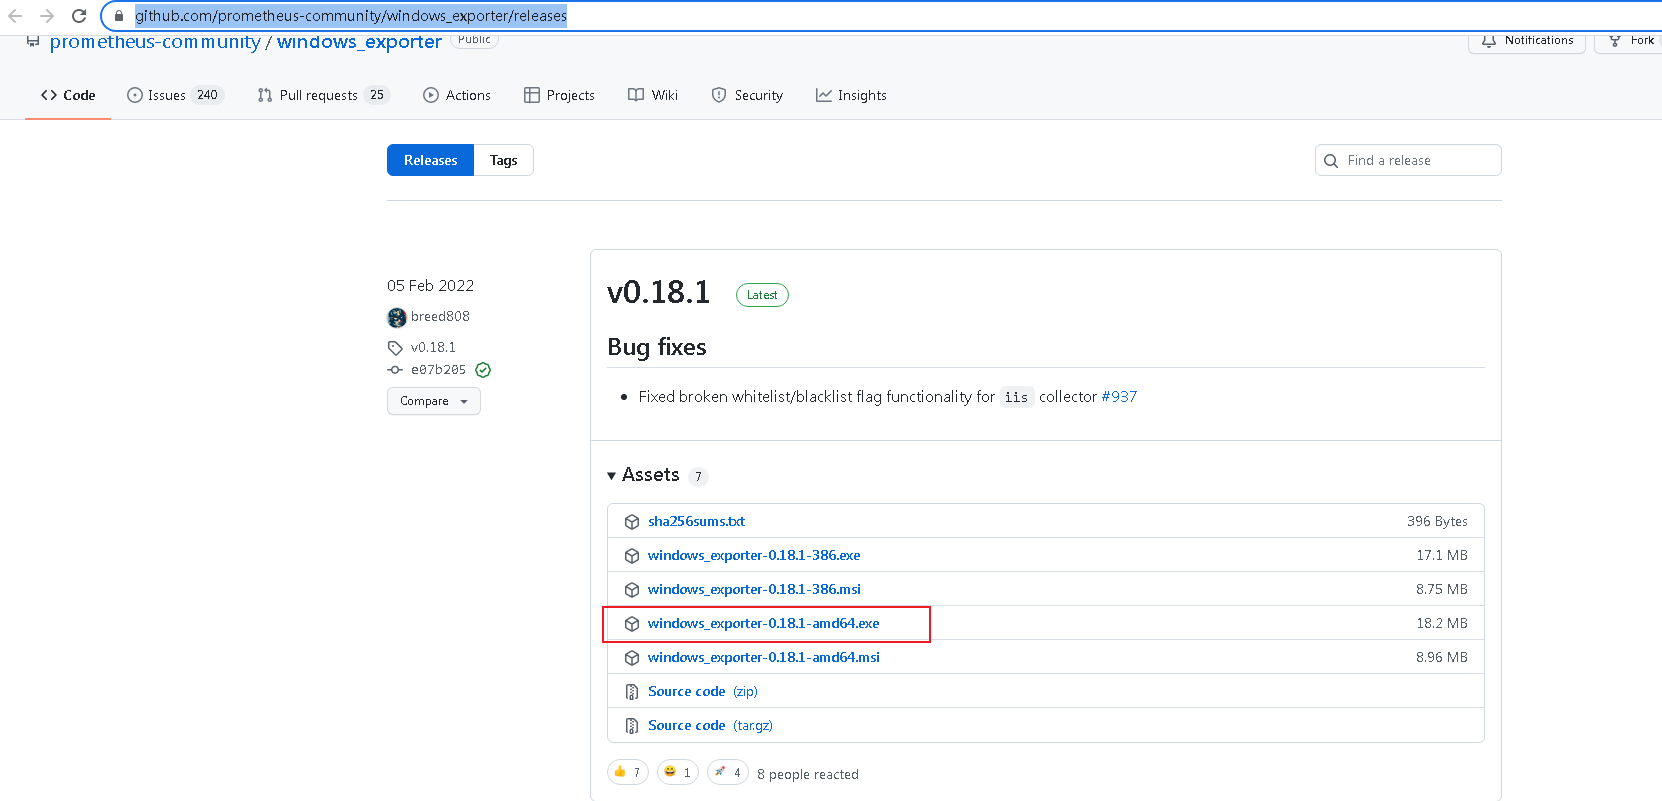Viewport: 1662px width, 801px height.
Task: Click package icon beside amd64.msi asset
Action: 632,658
